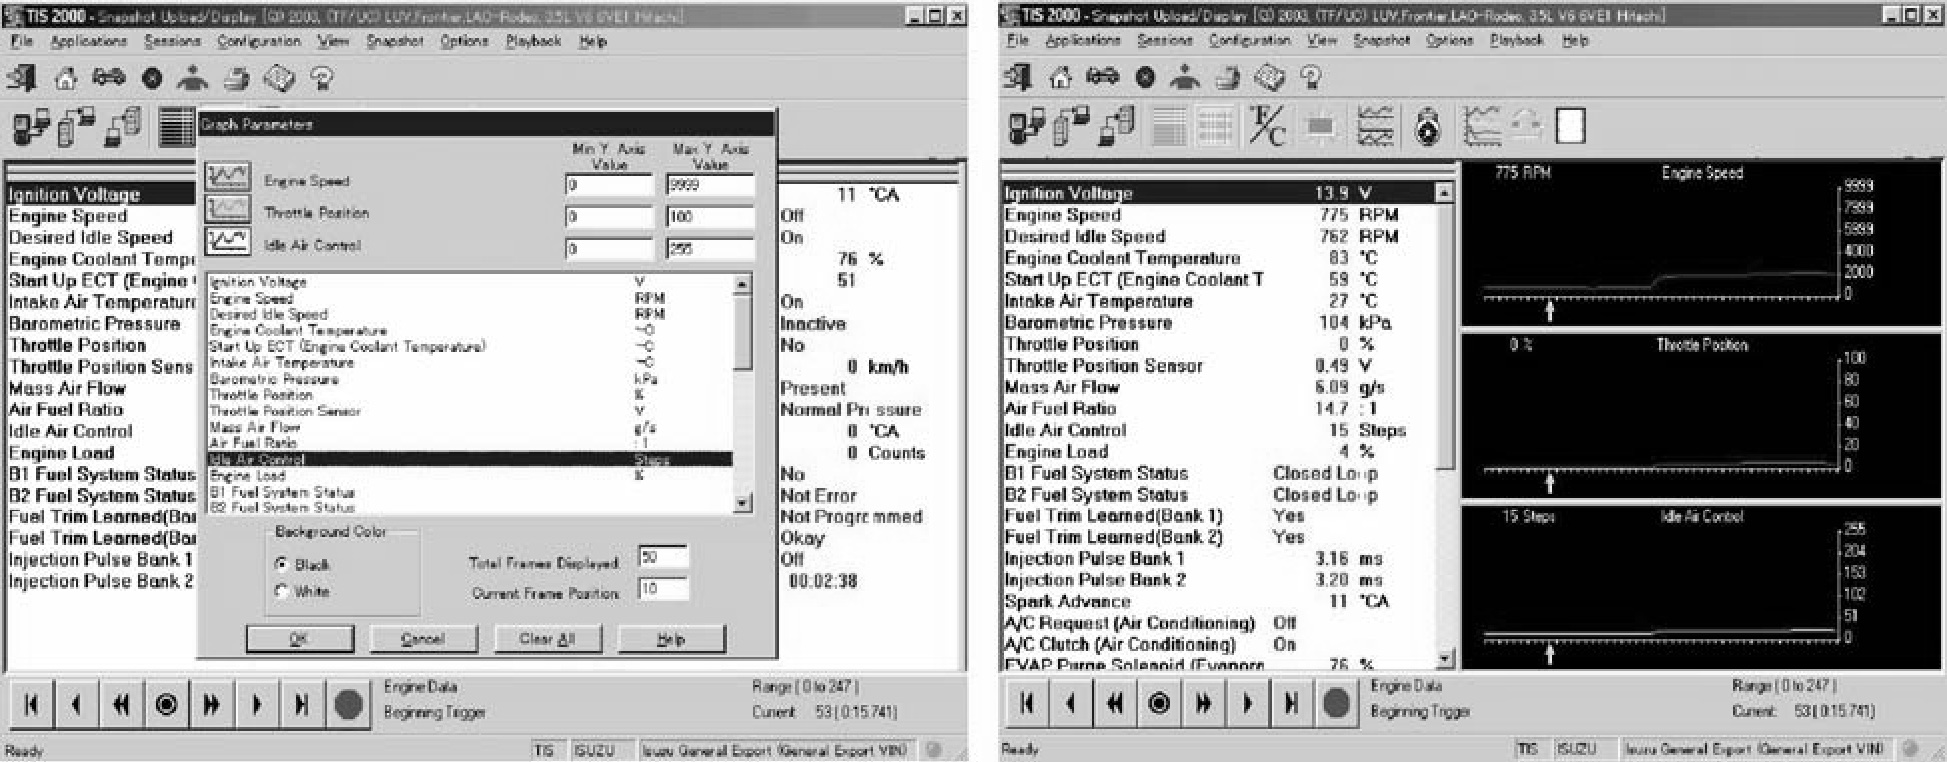1947x762 pixels.
Task: Click the white blank page icon in right toolbar
Action: point(1570,127)
